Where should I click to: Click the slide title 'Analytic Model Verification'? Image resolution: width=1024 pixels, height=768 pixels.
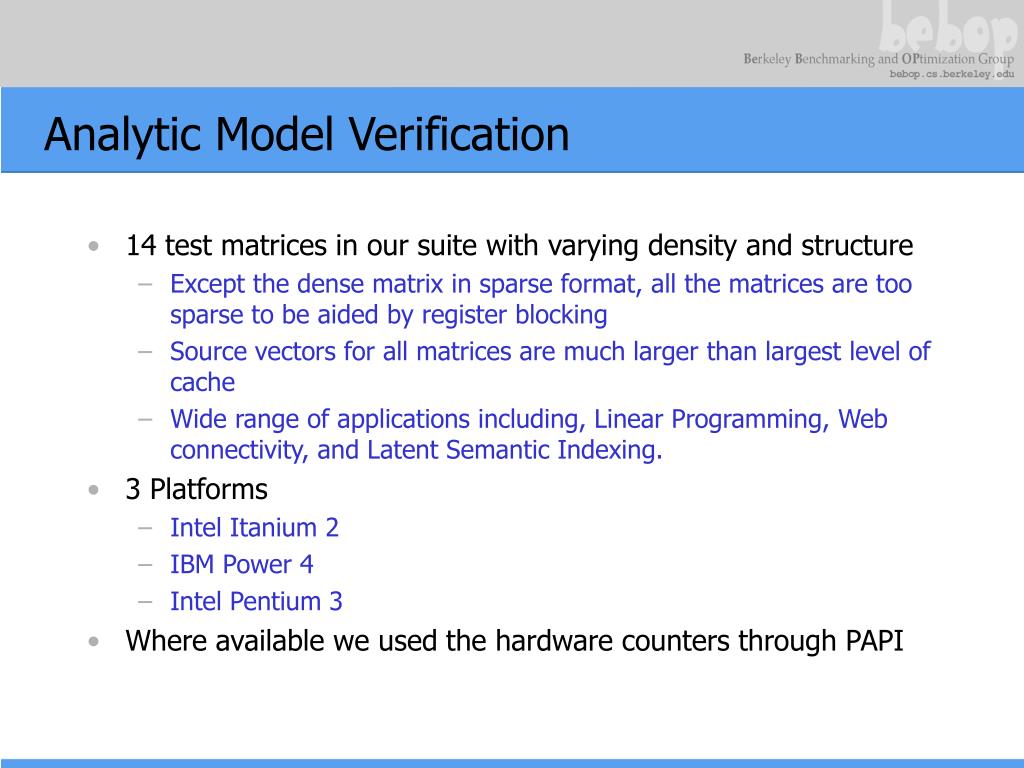306,135
